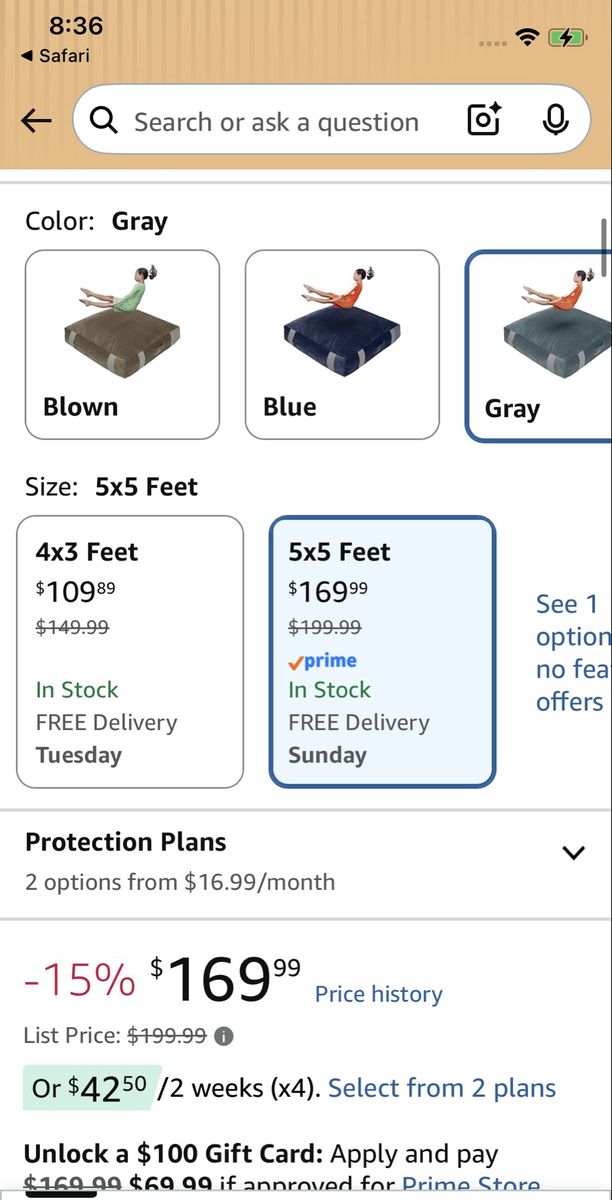Open Select from 2 plans link
Screen dimensions: 612x1200
point(442,1088)
